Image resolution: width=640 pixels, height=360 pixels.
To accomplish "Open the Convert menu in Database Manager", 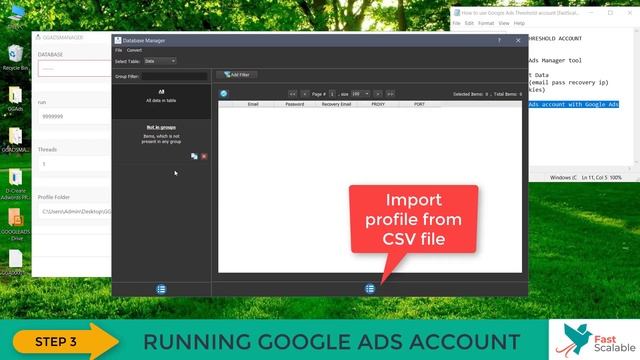I will tap(134, 50).
